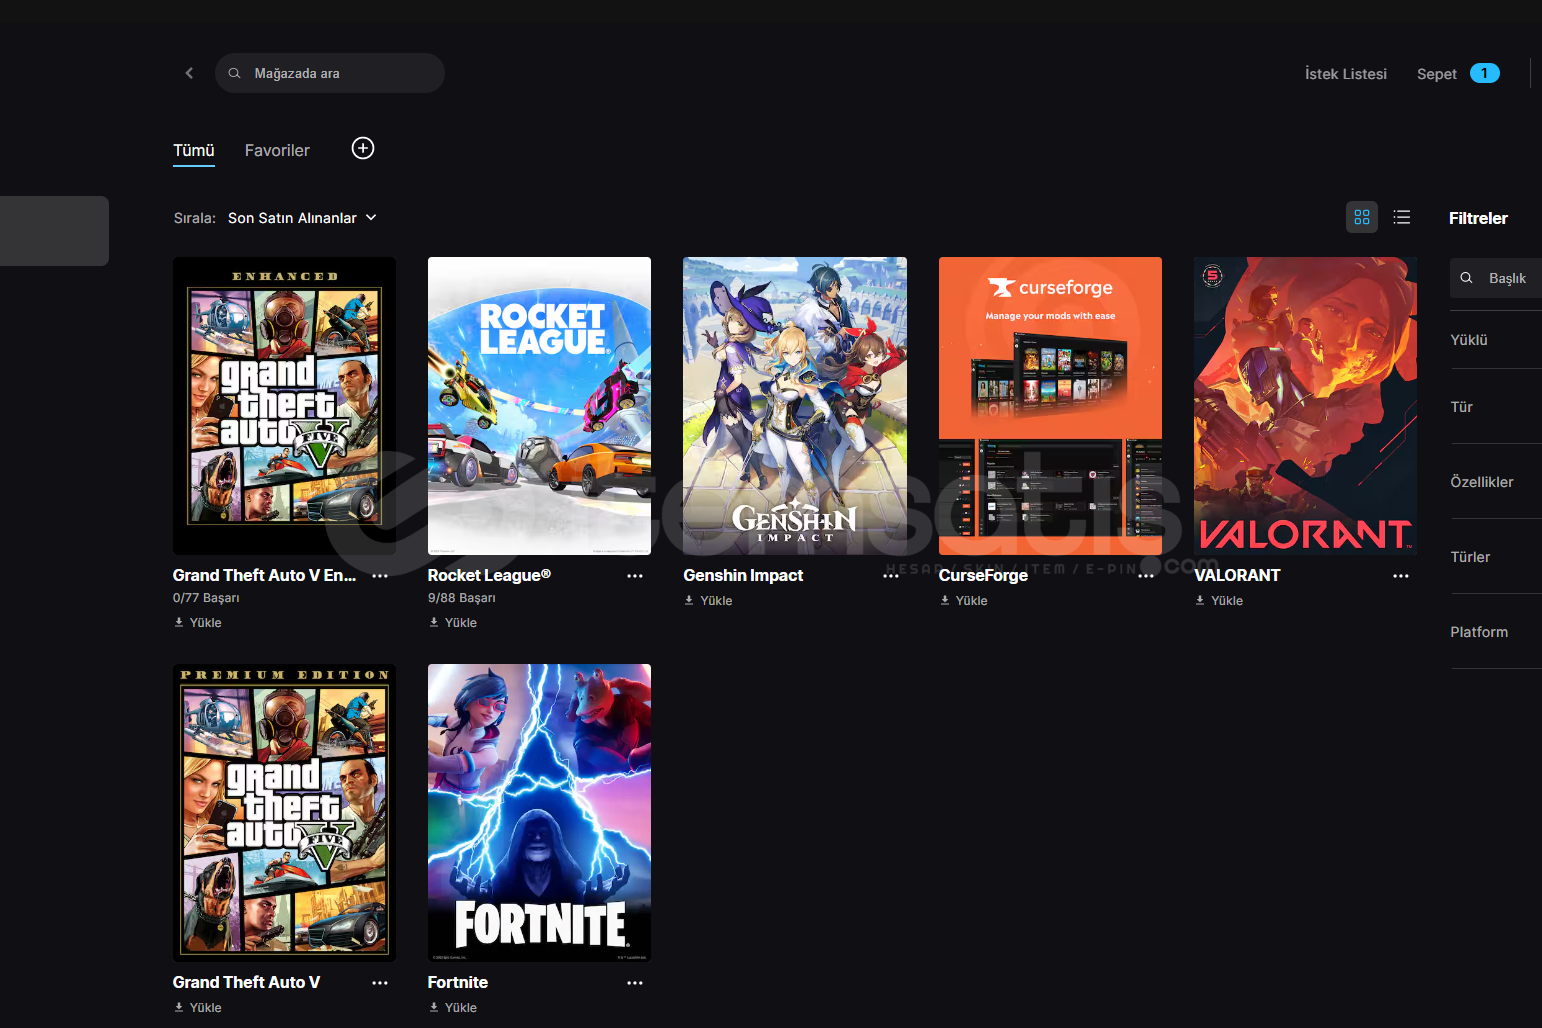
Task: Click the Mağazada ara search field
Action: point(330,73)
